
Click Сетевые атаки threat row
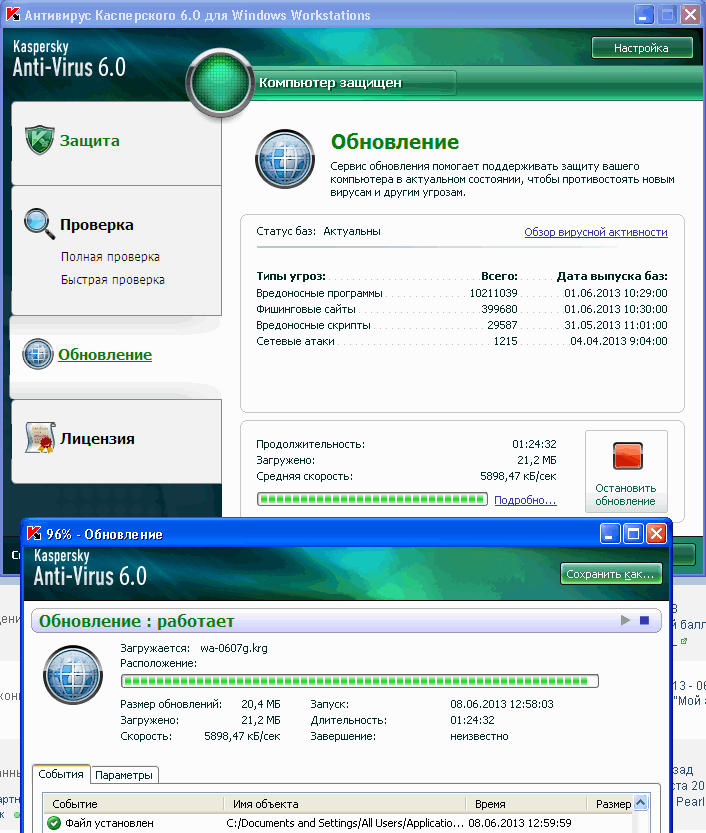(x=462, y=341)
